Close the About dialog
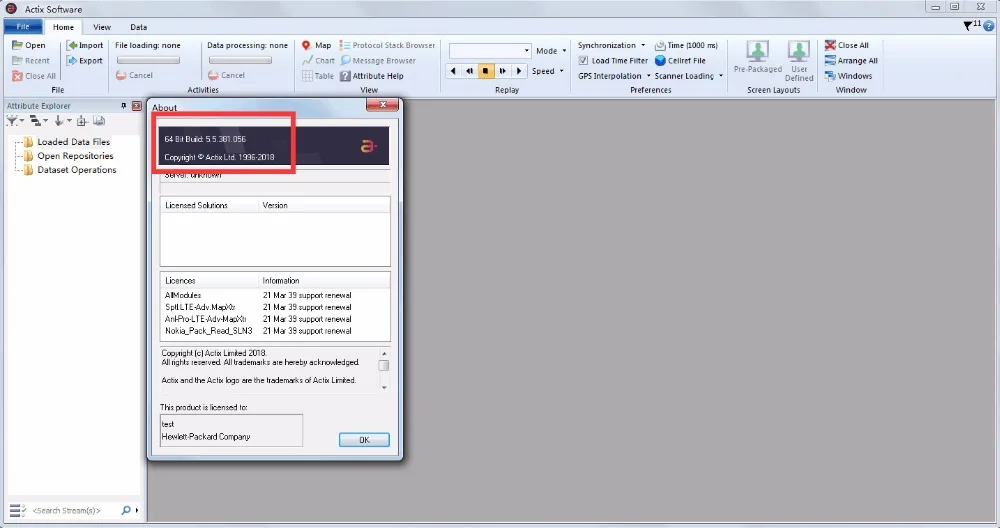The height and width of the screenshot is (528, 1000). tap(383, 105)
